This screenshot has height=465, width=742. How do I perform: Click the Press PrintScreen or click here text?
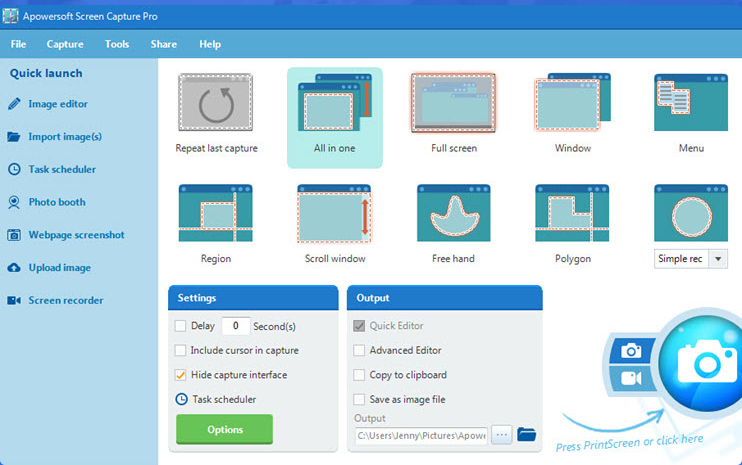tap(629, 443)
